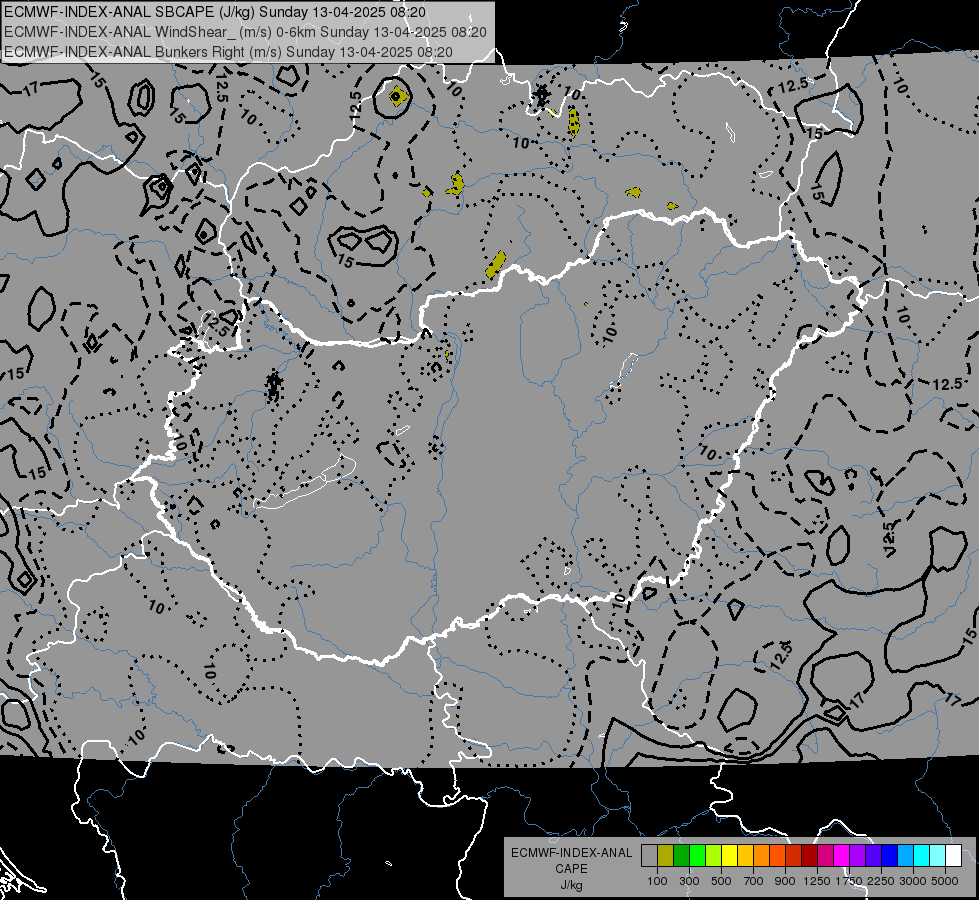Click the Bunkers Right (m/s) header line

click(x=229, y=52)
